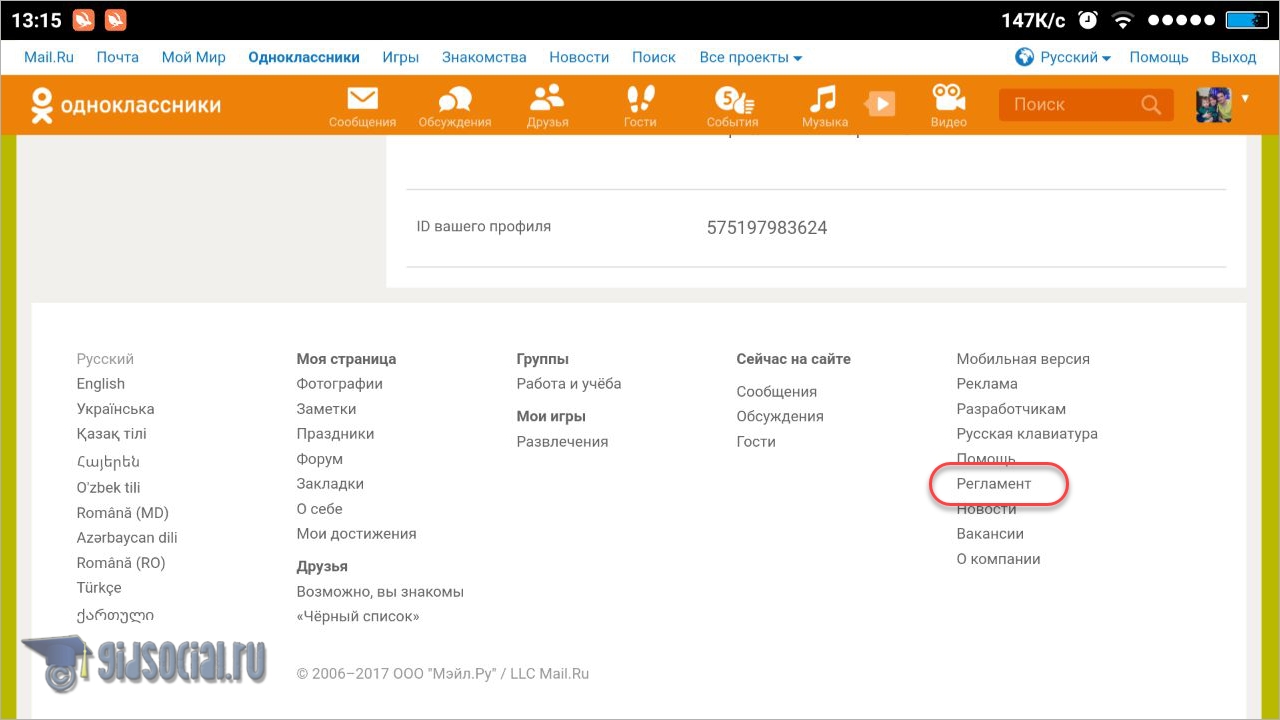
Task: Open Музыка note icon
Action: [x=823, y=100]
